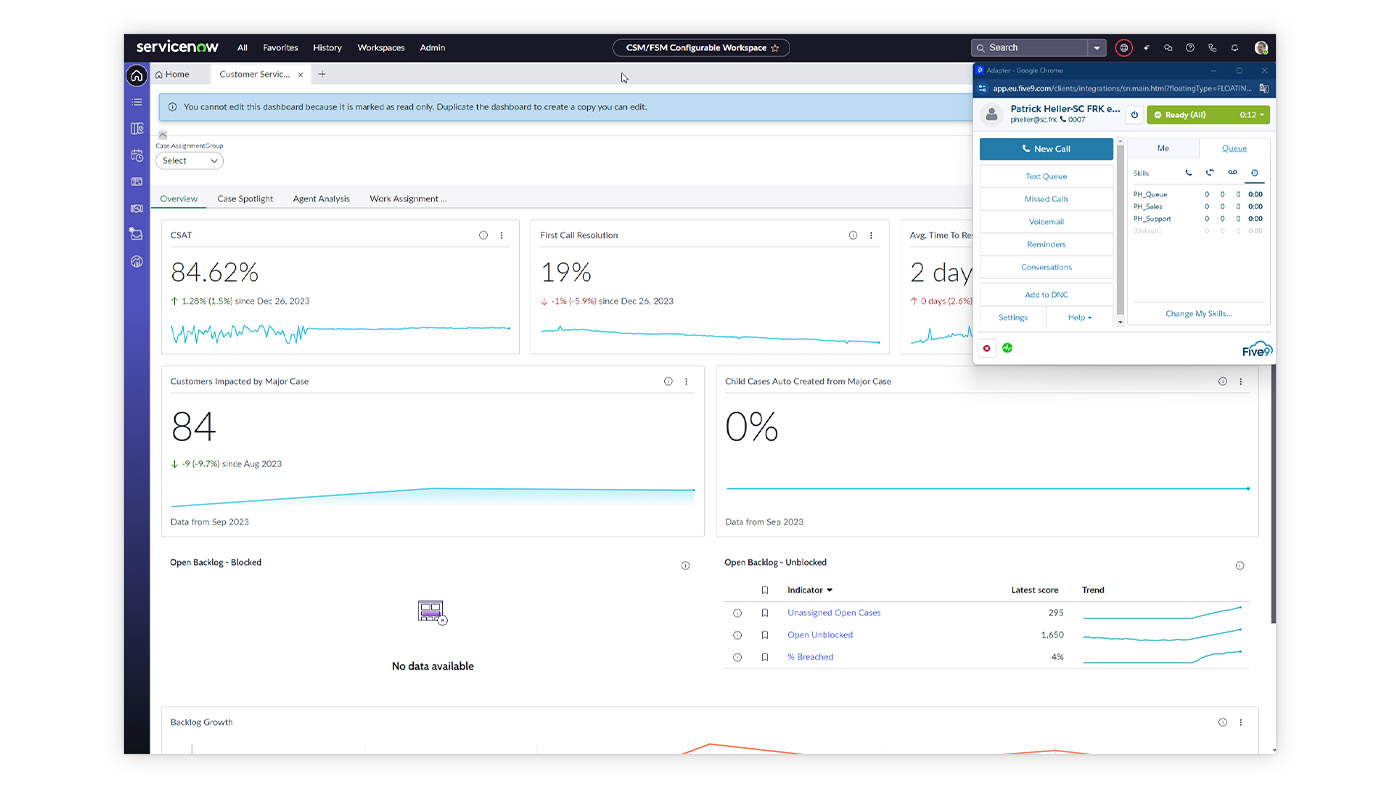The width and height of the screenshot is (1400, 788).
Task: Toggle bookmark for % Breached indicator
Action: (x=765, y=657)
